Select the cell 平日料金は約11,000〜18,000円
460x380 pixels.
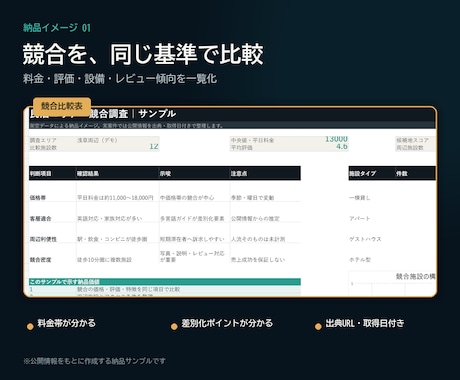coord(115,198)
